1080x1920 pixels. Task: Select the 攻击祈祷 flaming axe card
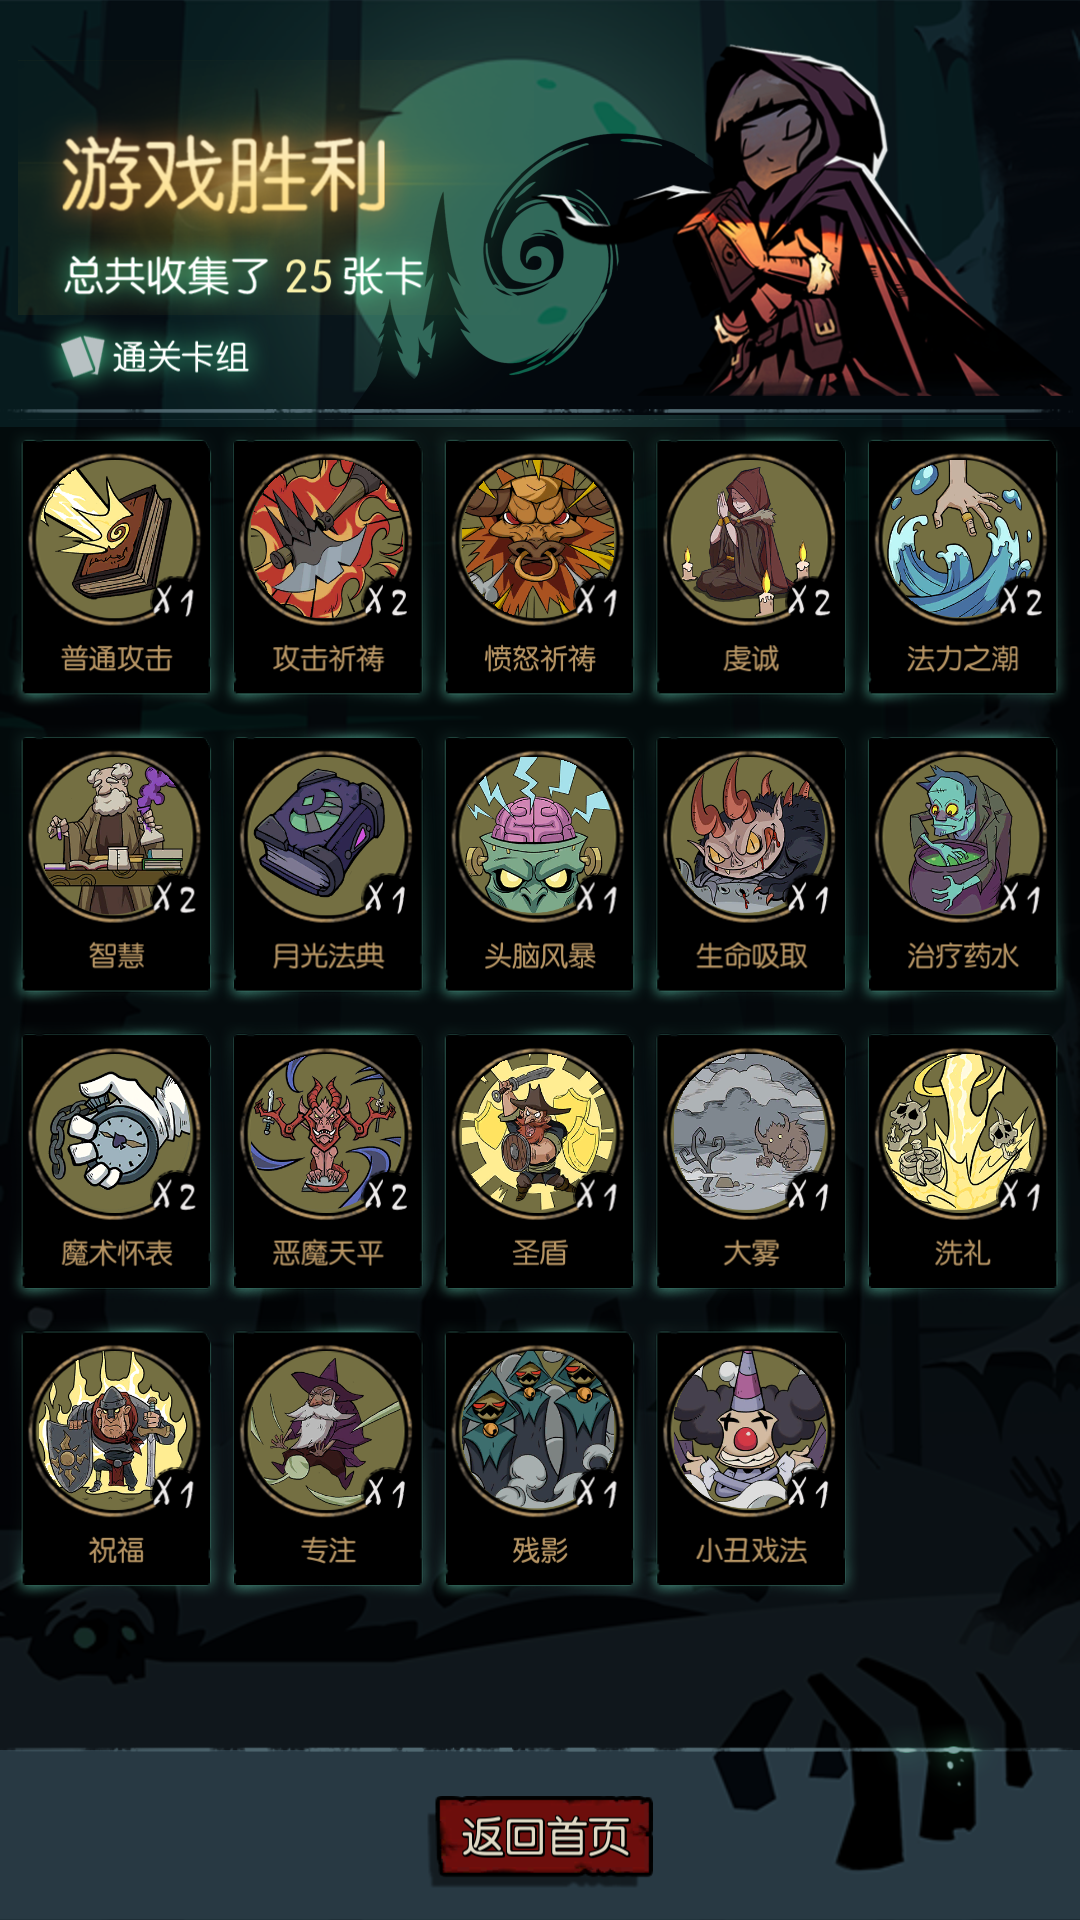tap(328, 566)
